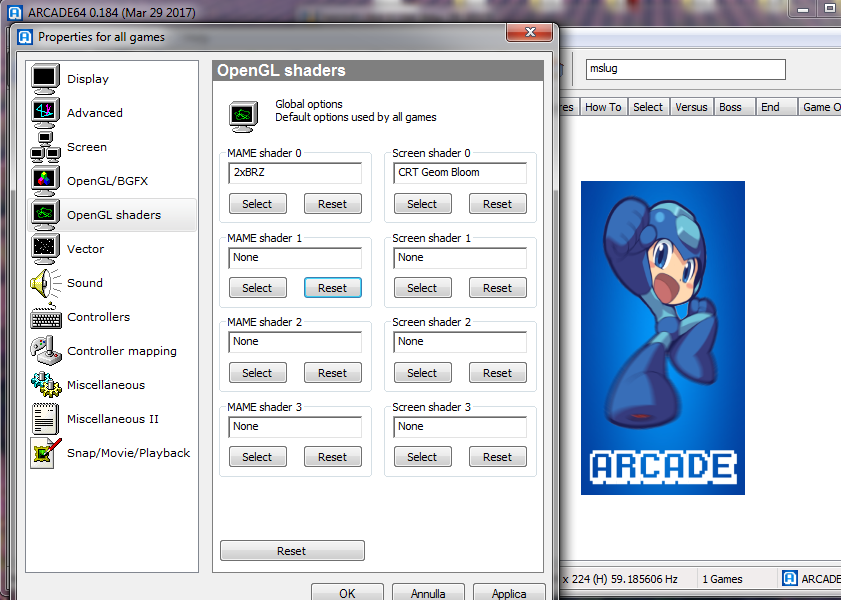Click the MAME shader 1 None field
Viewport: 841px width, 600px height.
coord(295,257)
